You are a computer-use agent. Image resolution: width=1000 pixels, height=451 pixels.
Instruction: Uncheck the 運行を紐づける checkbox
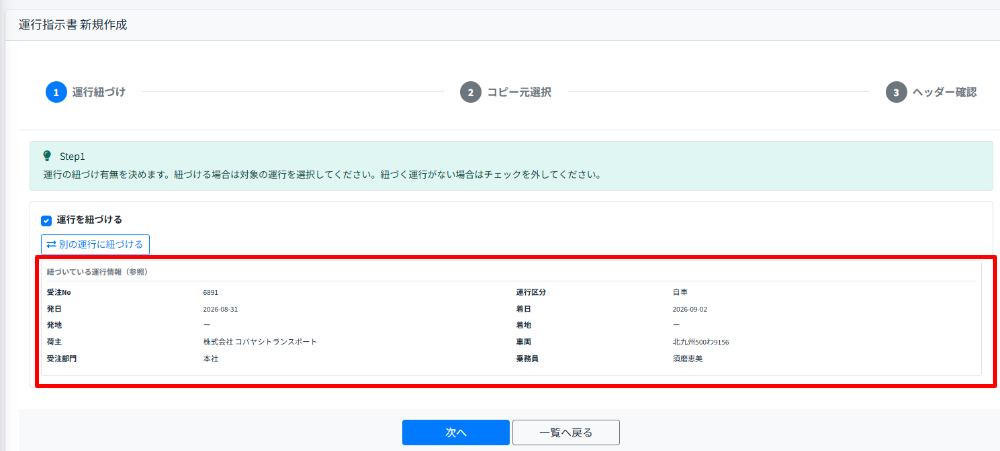[x=46, y=221]
